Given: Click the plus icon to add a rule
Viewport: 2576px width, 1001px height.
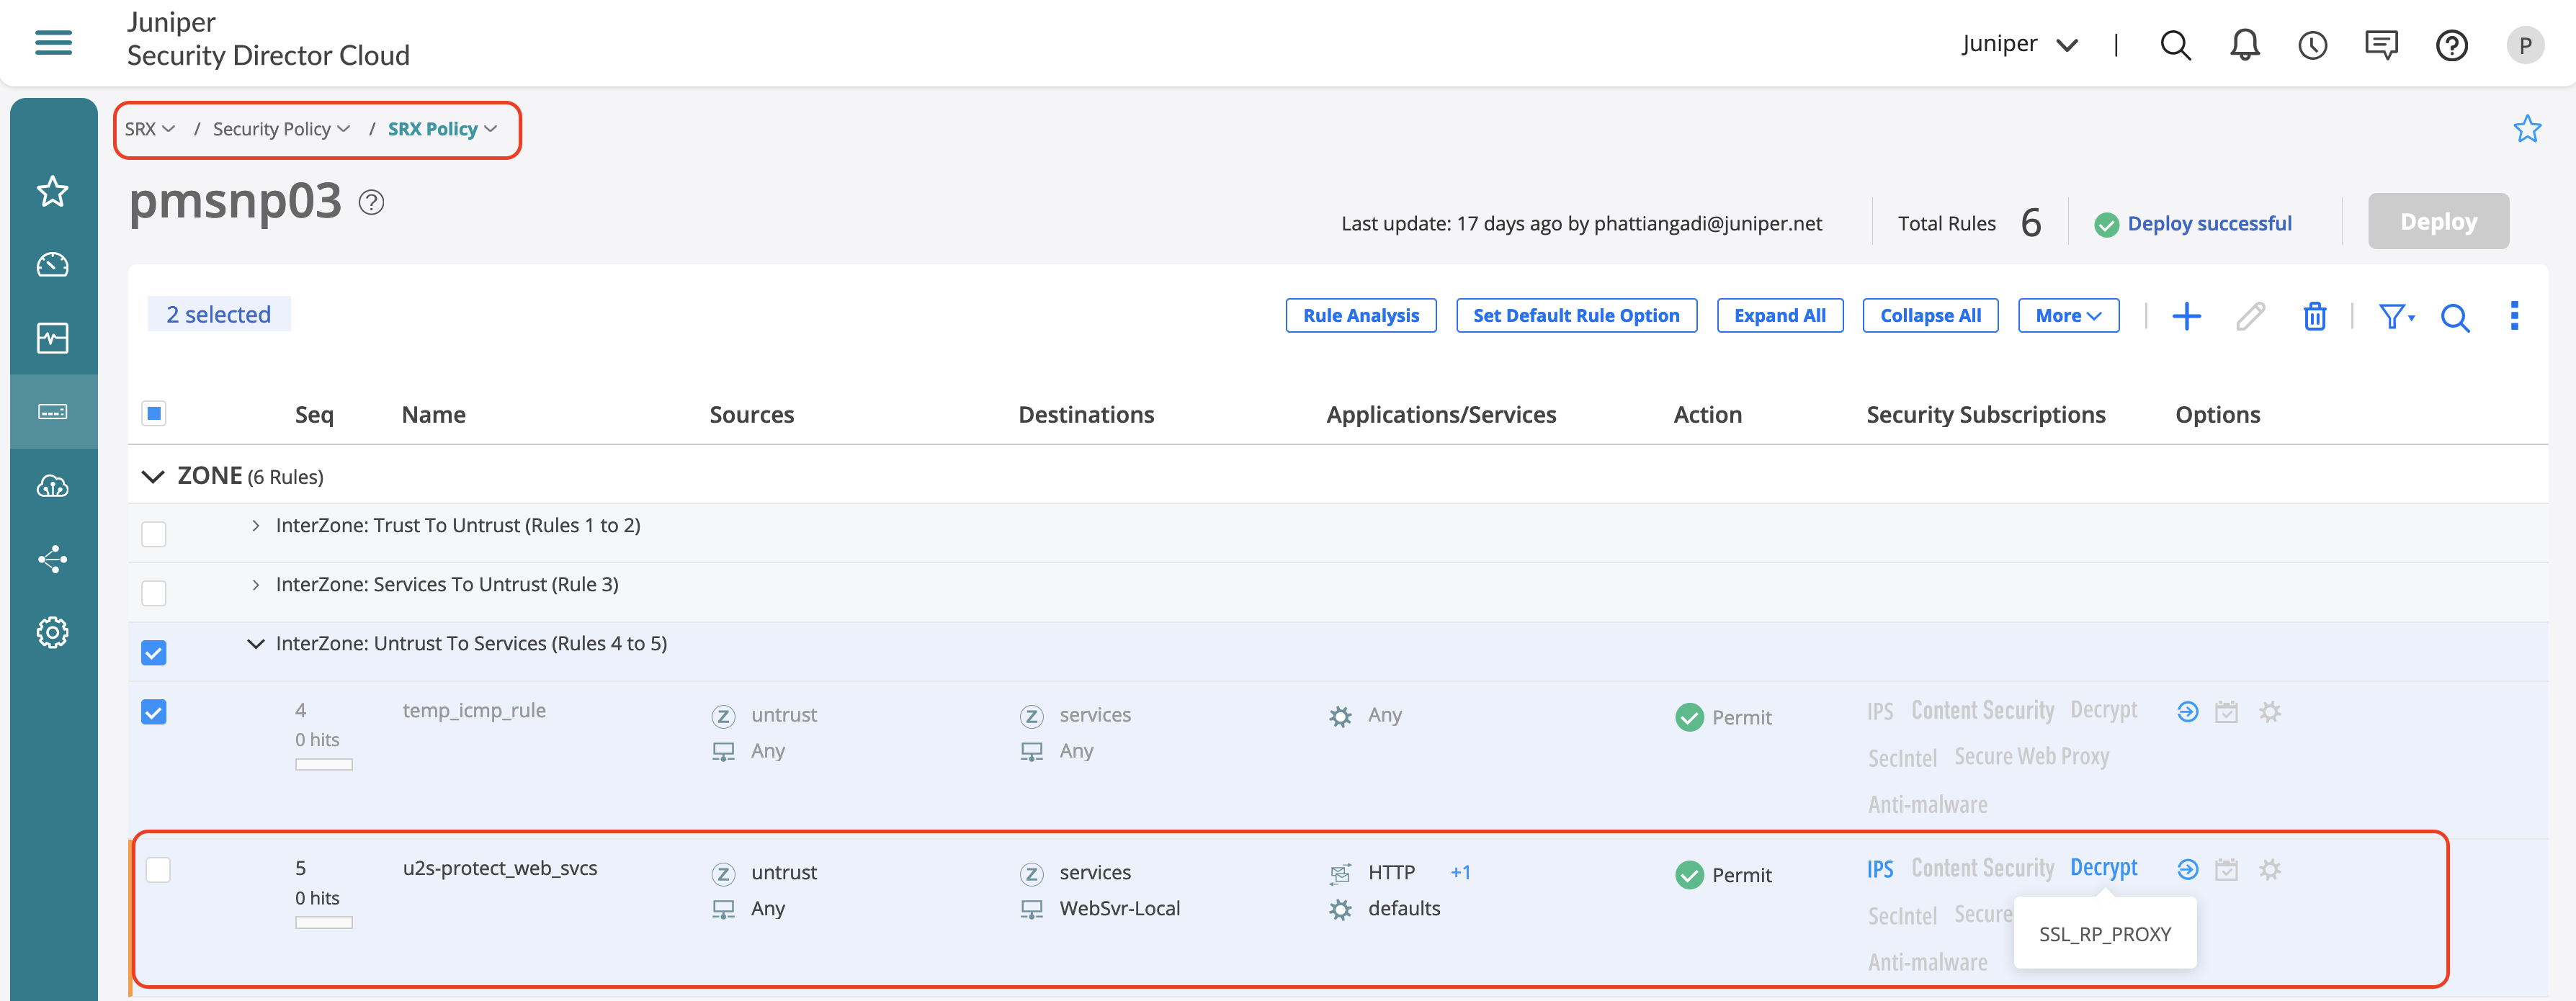Looking at the screenshot, I should 2186,316.
